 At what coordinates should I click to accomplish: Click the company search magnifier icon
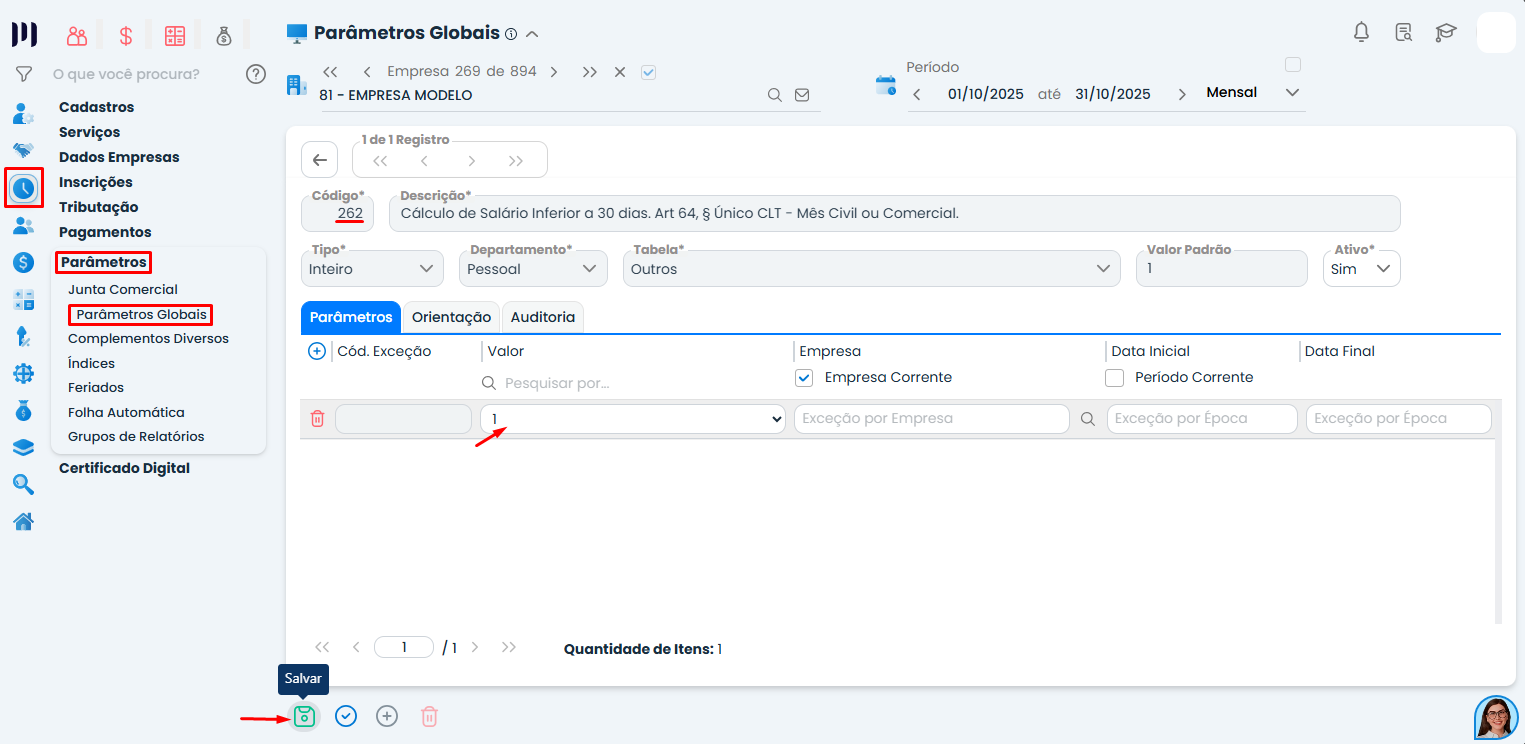pyautogui.click(x=775, y=95)
